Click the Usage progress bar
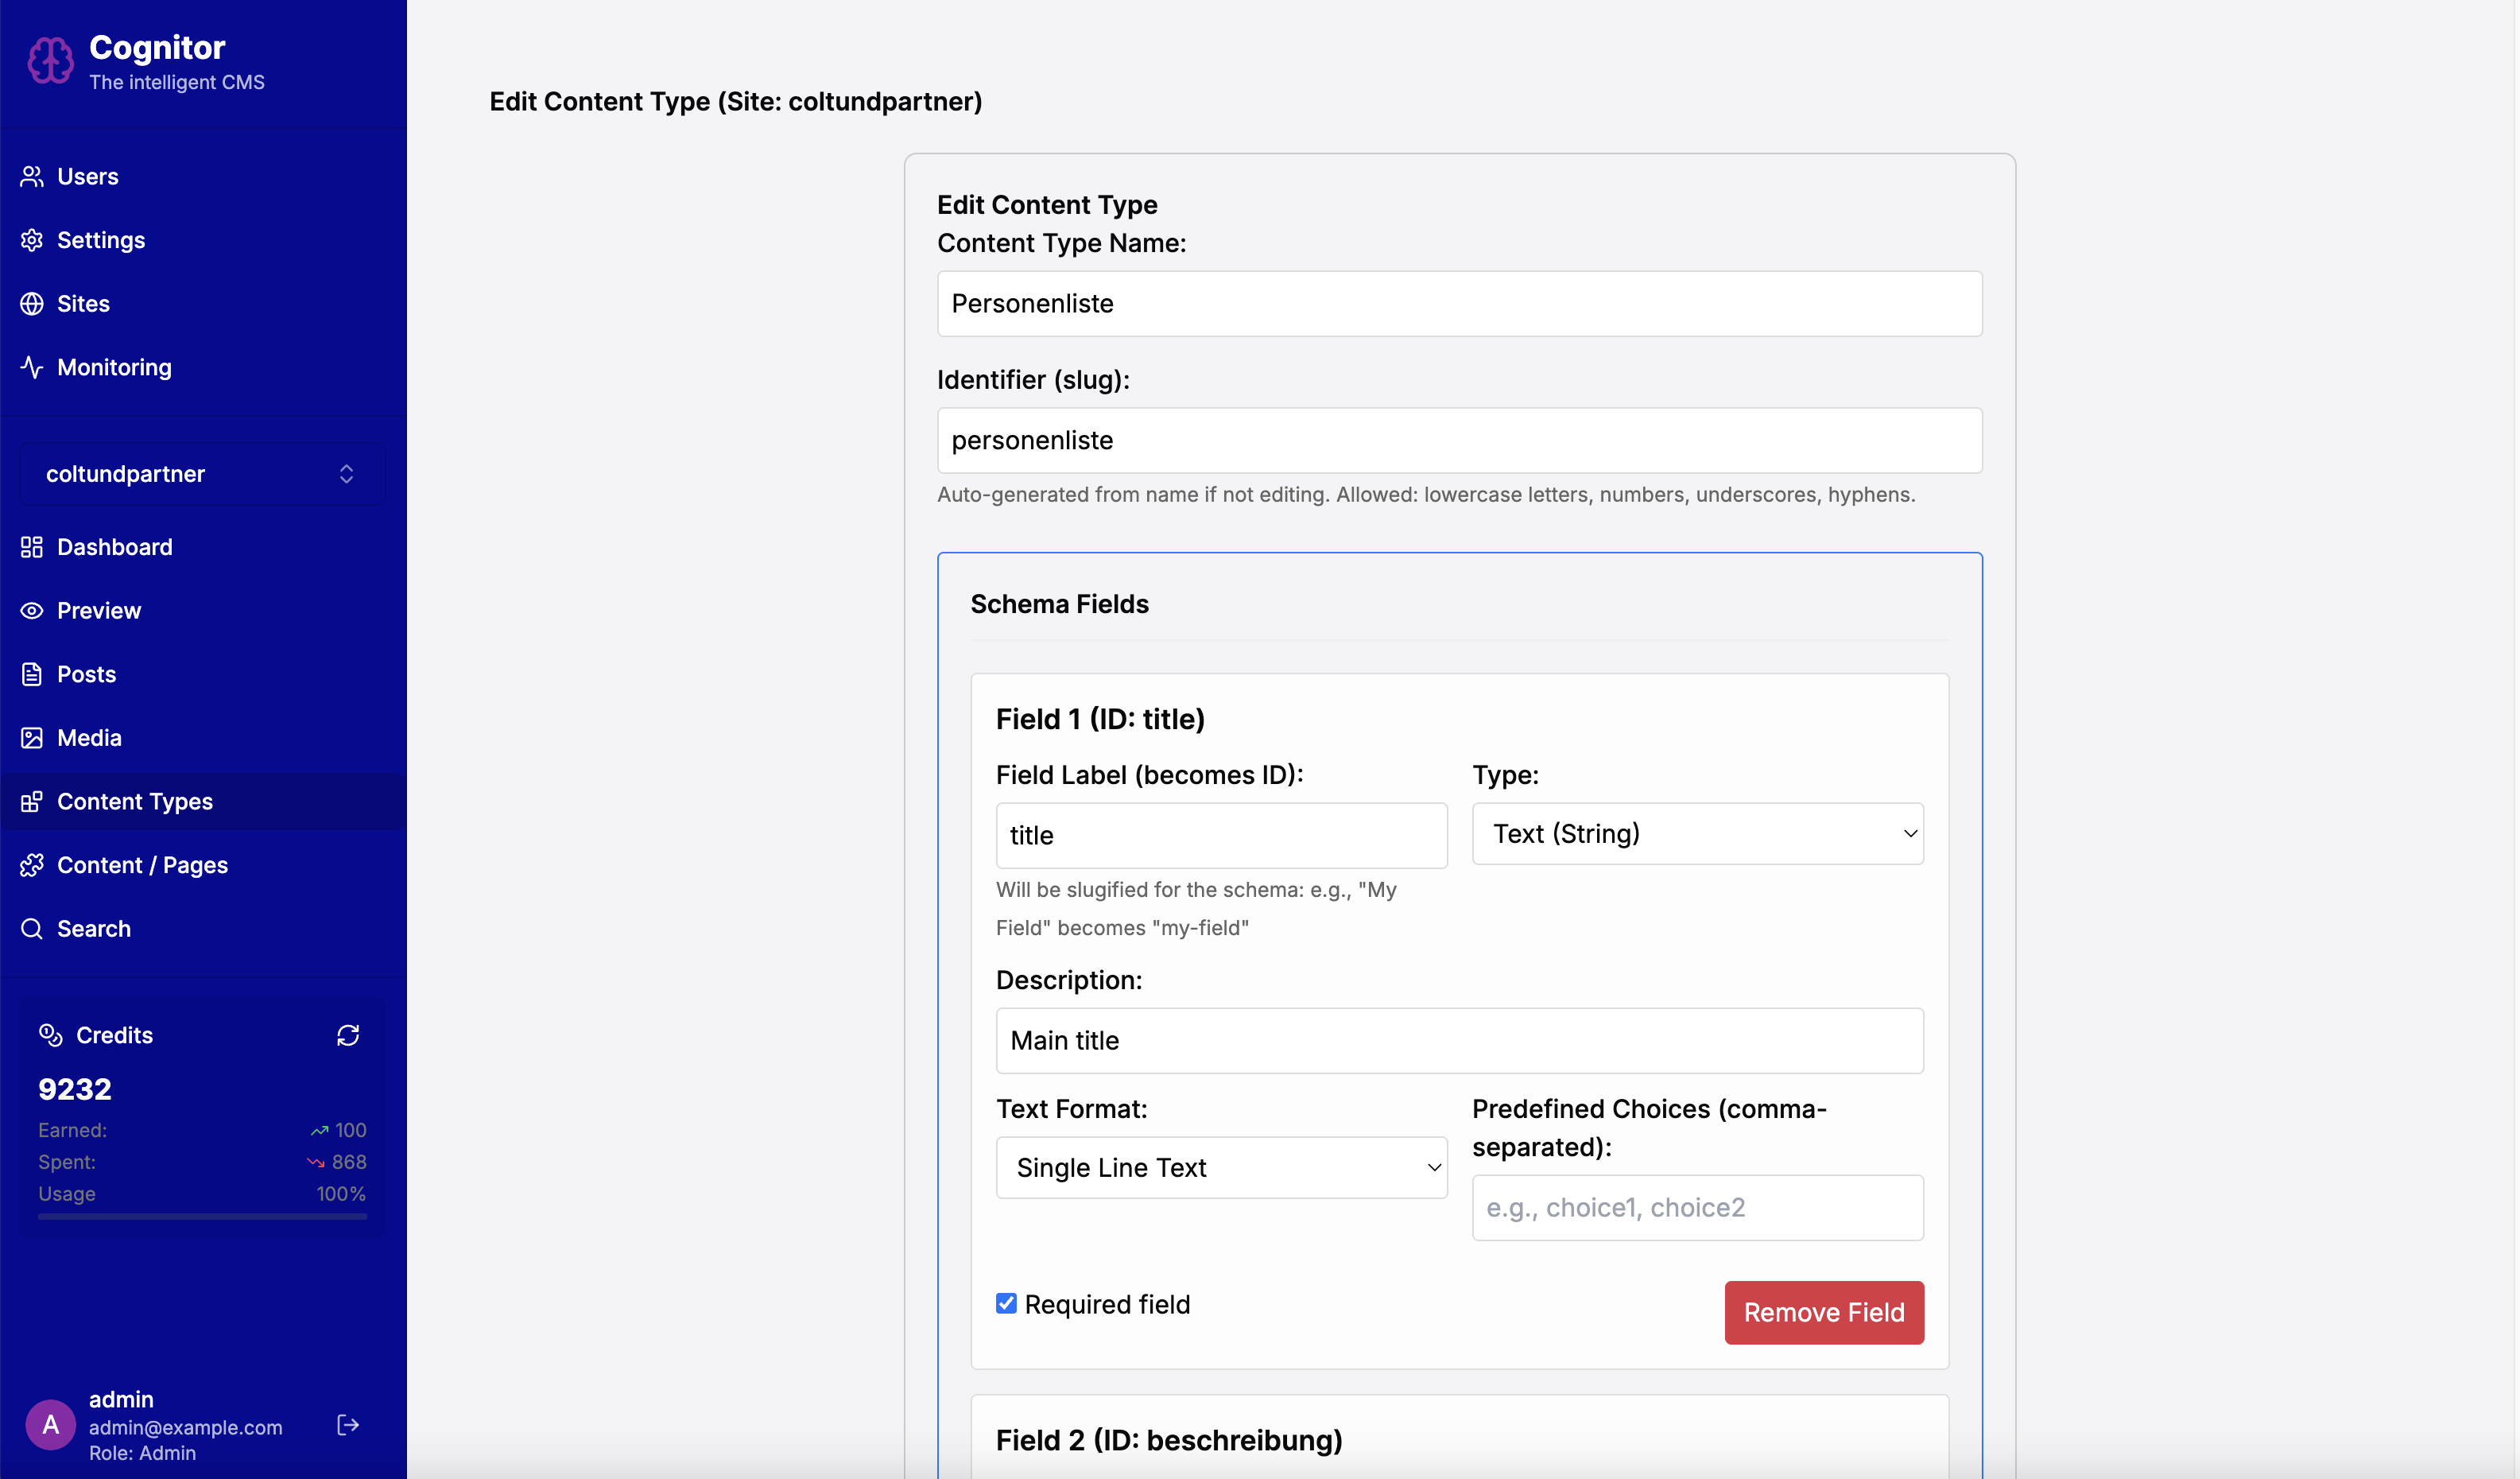Viewport: 2520px width, 1479px height. 200,1218
